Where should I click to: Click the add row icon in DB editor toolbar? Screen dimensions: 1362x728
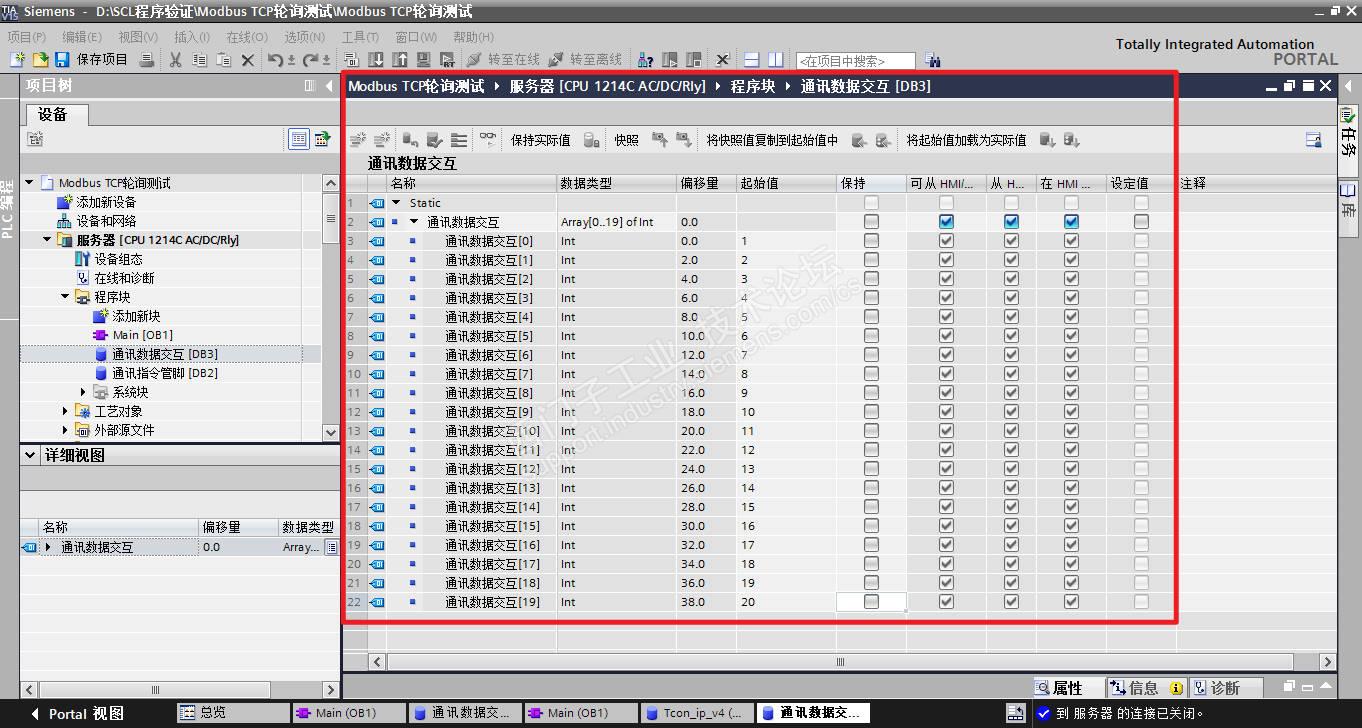(x=381, y=140)
